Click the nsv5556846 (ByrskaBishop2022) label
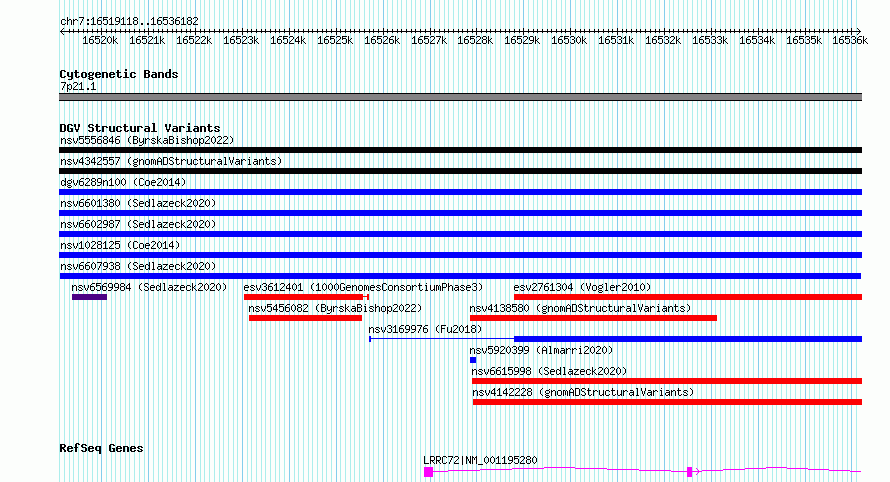The image size is (890, 482). tap(147, 140)
